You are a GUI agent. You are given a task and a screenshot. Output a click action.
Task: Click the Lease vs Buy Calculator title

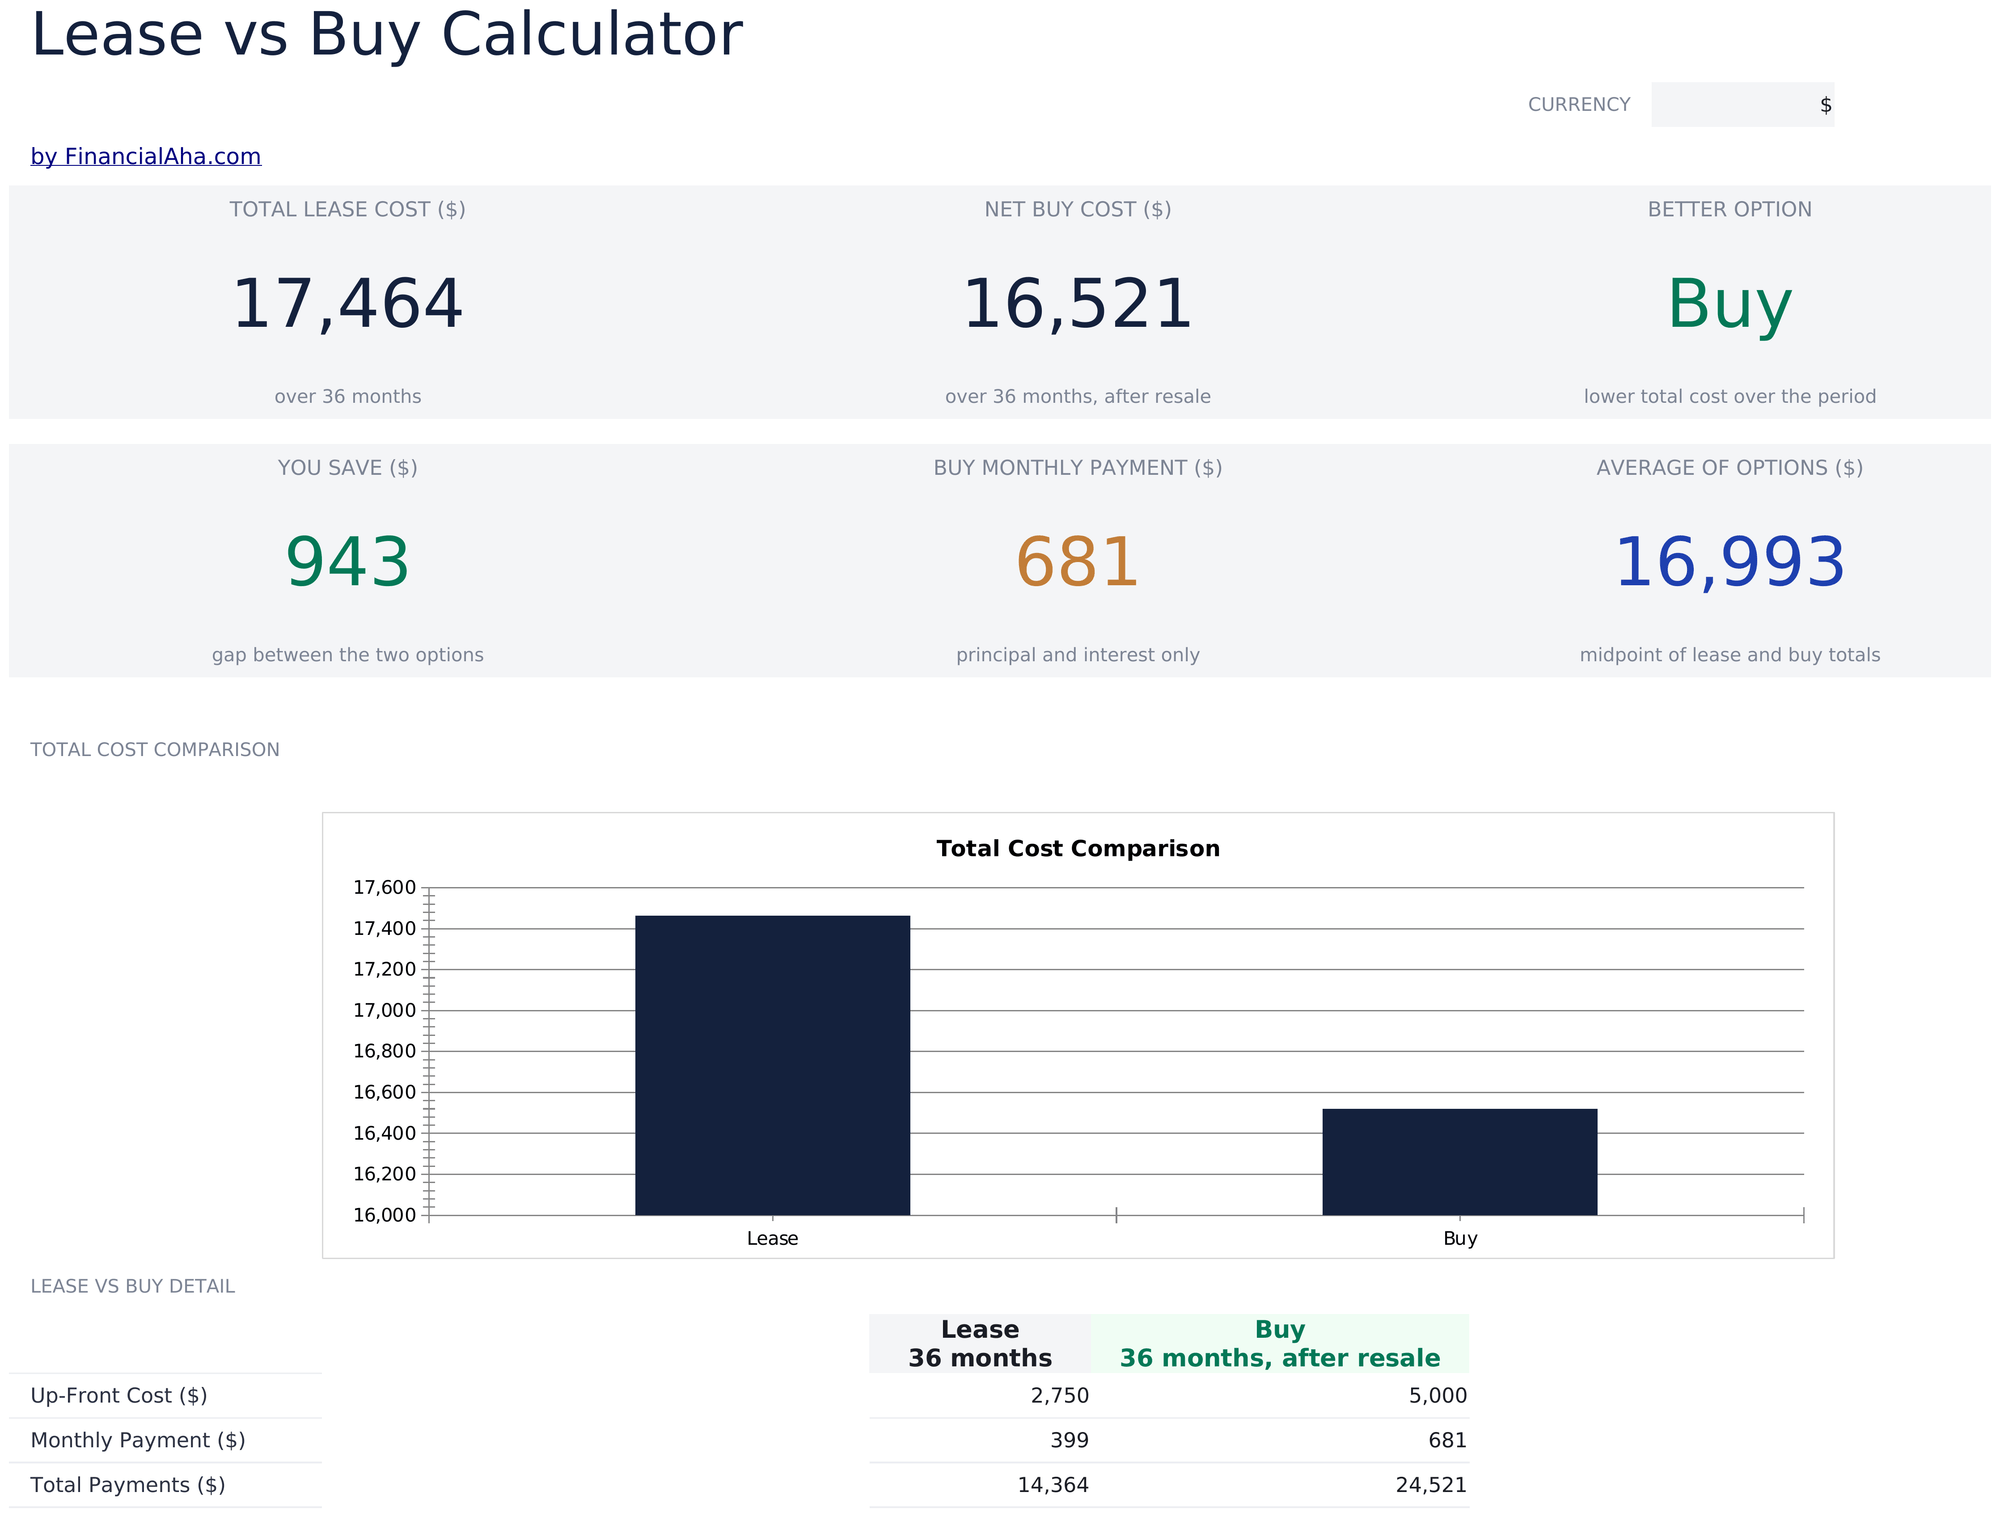(x=387, y=35)
